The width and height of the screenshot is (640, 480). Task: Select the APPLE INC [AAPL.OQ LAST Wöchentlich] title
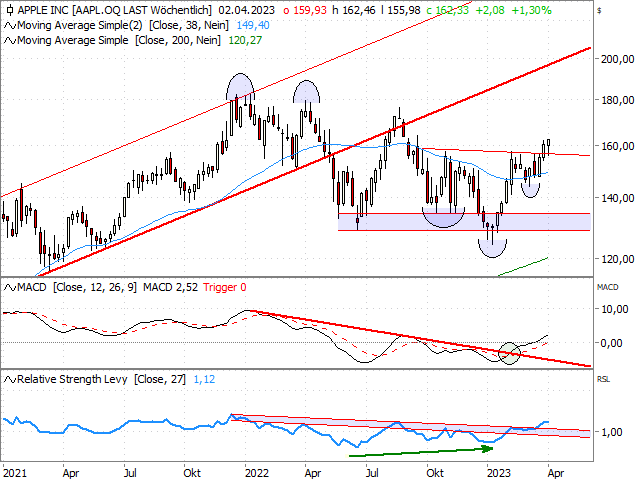[x=115, y=10]
